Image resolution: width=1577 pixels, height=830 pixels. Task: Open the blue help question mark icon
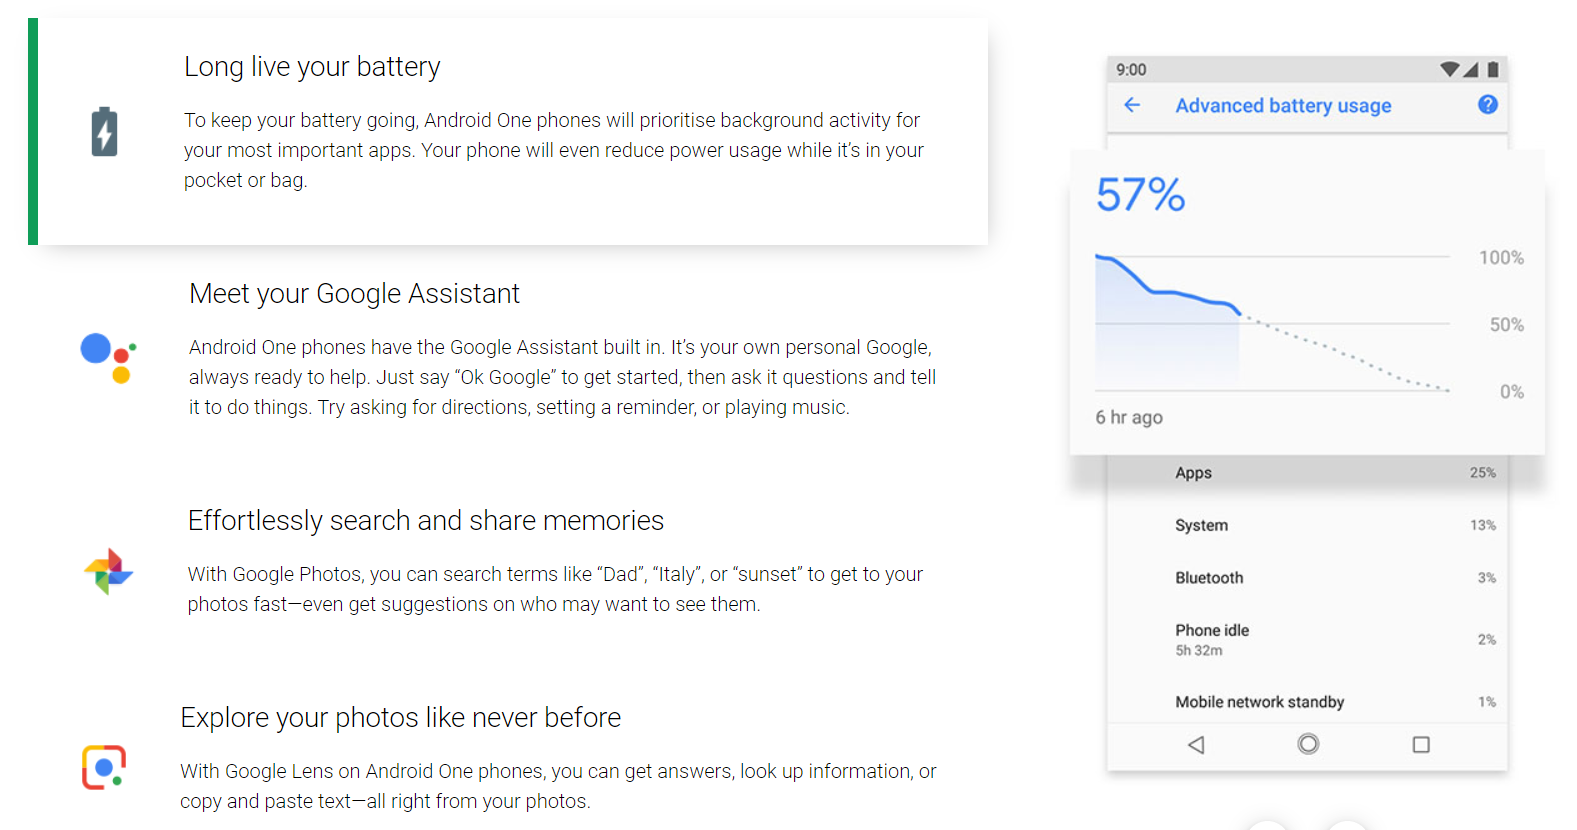point(1488,104)
